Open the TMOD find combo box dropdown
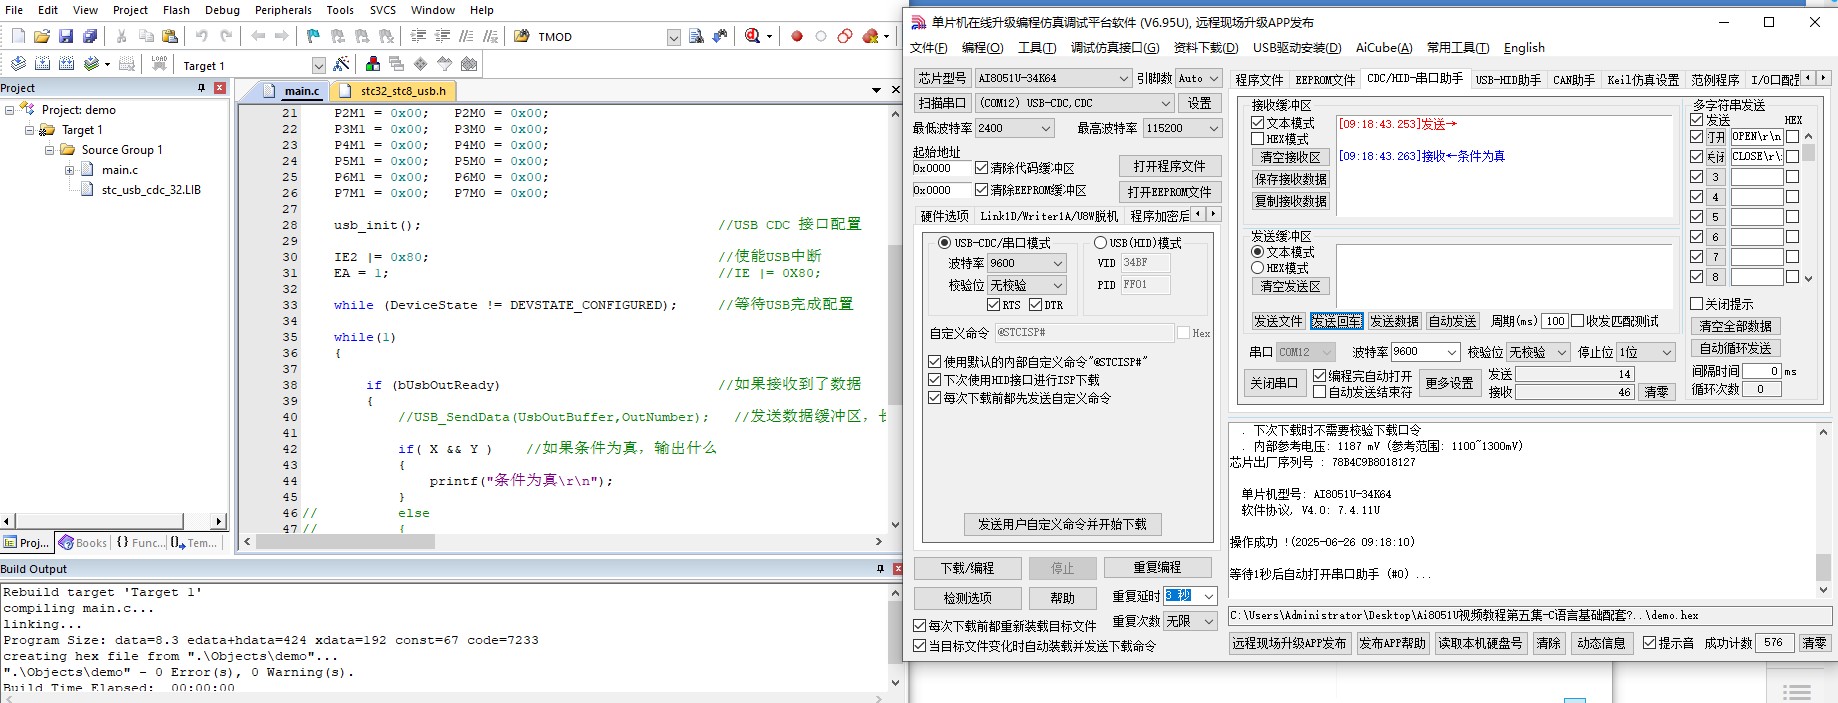Screen dimensions: 1838x703 coord(673,37)
